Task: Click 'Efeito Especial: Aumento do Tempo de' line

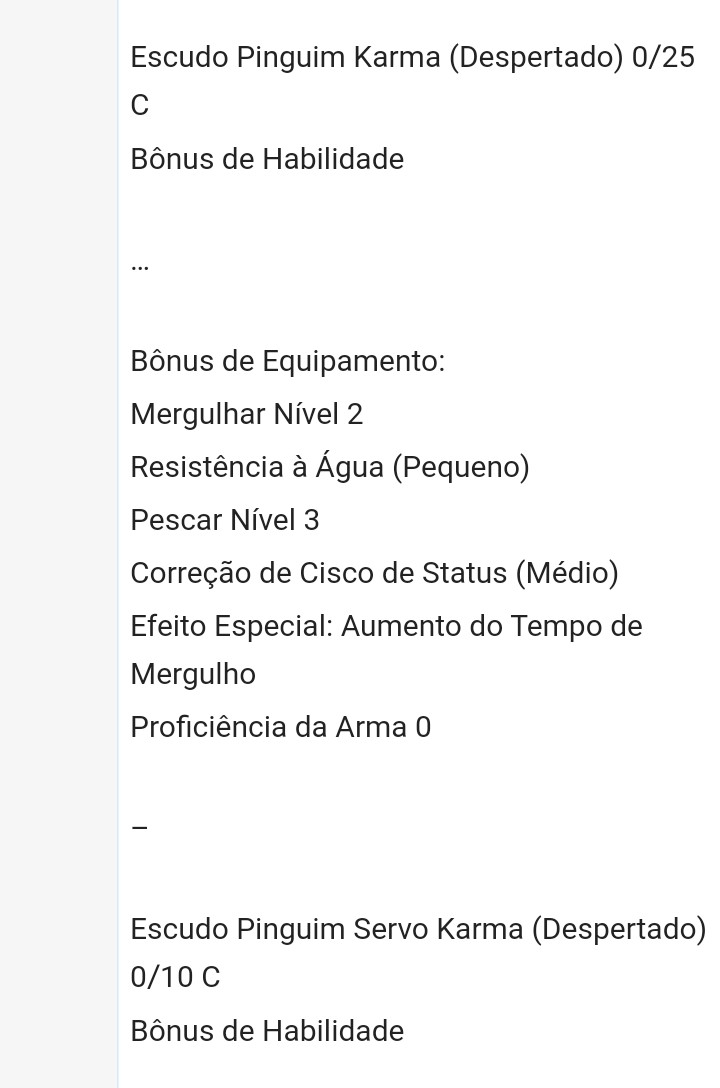Action: 386,627
